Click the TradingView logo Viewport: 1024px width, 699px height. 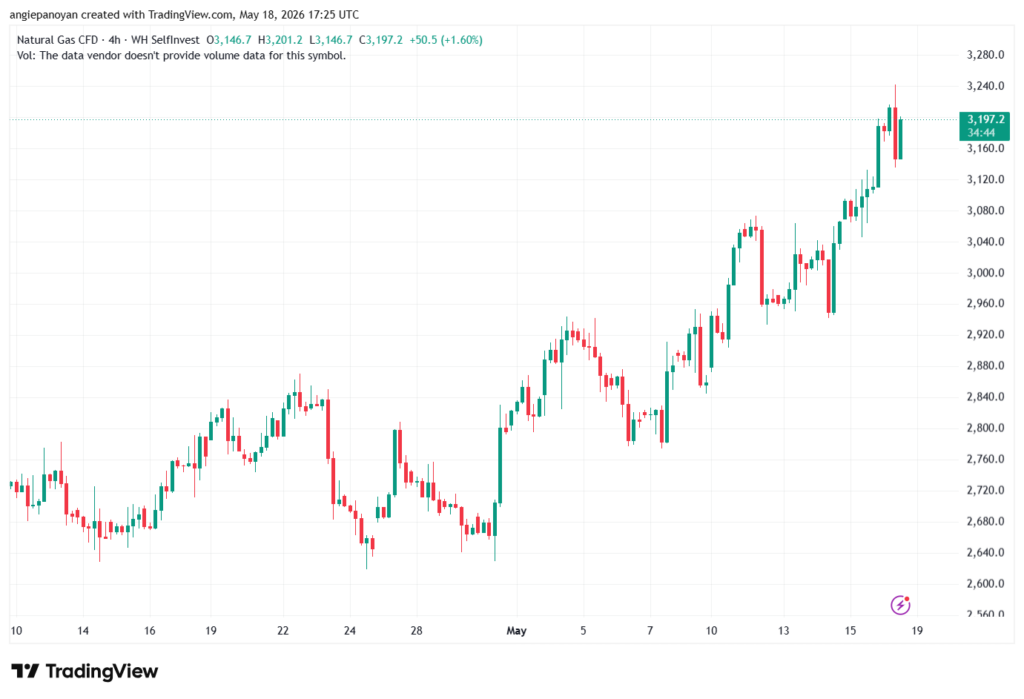click(84, 671)
